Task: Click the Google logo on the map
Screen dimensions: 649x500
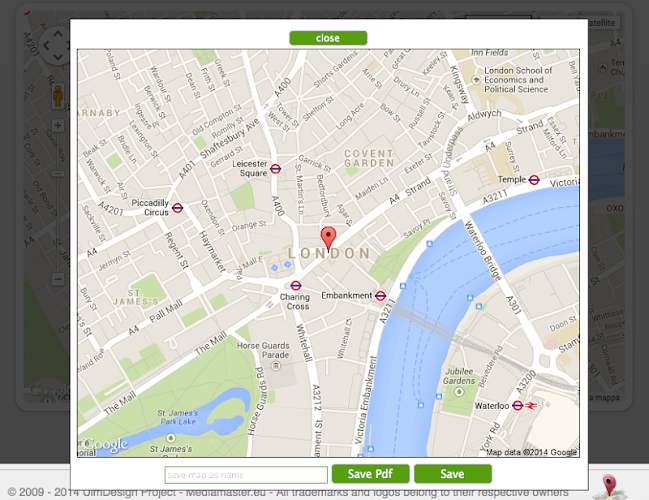Action: (104, 445)
